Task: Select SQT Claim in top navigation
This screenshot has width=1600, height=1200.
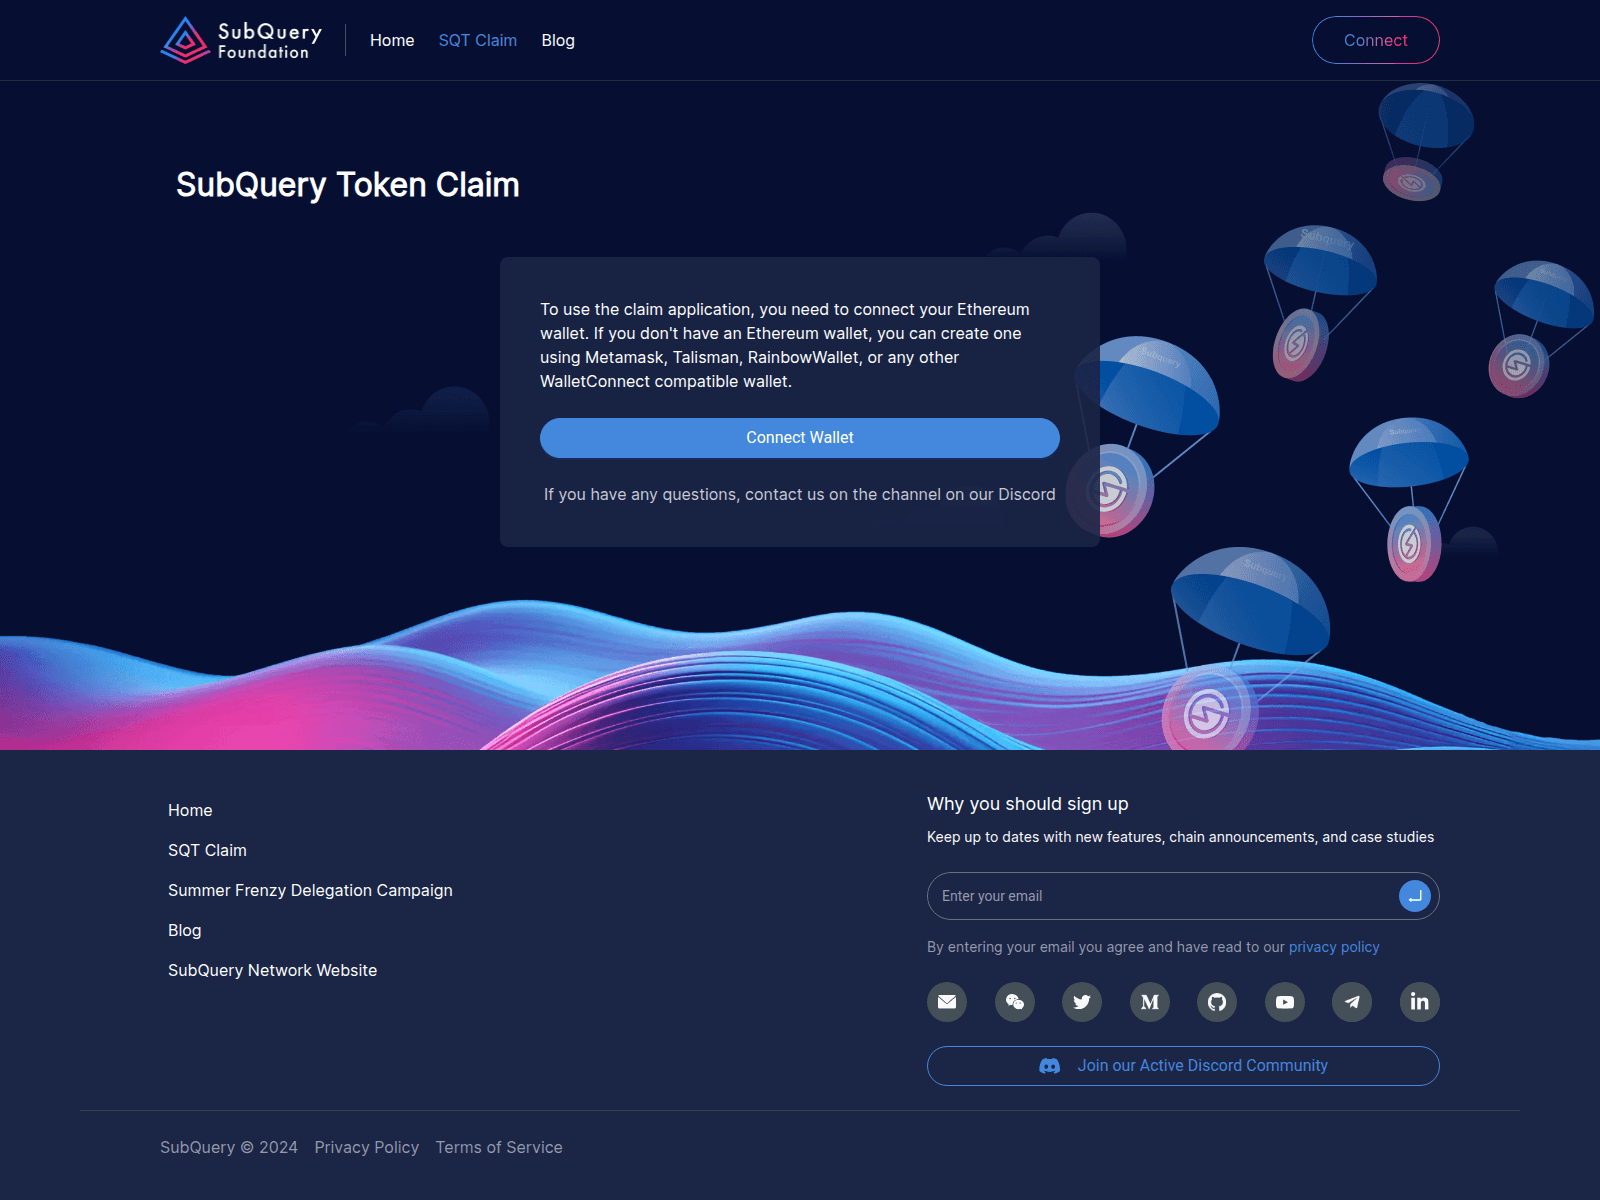Action: pos(478,40)
